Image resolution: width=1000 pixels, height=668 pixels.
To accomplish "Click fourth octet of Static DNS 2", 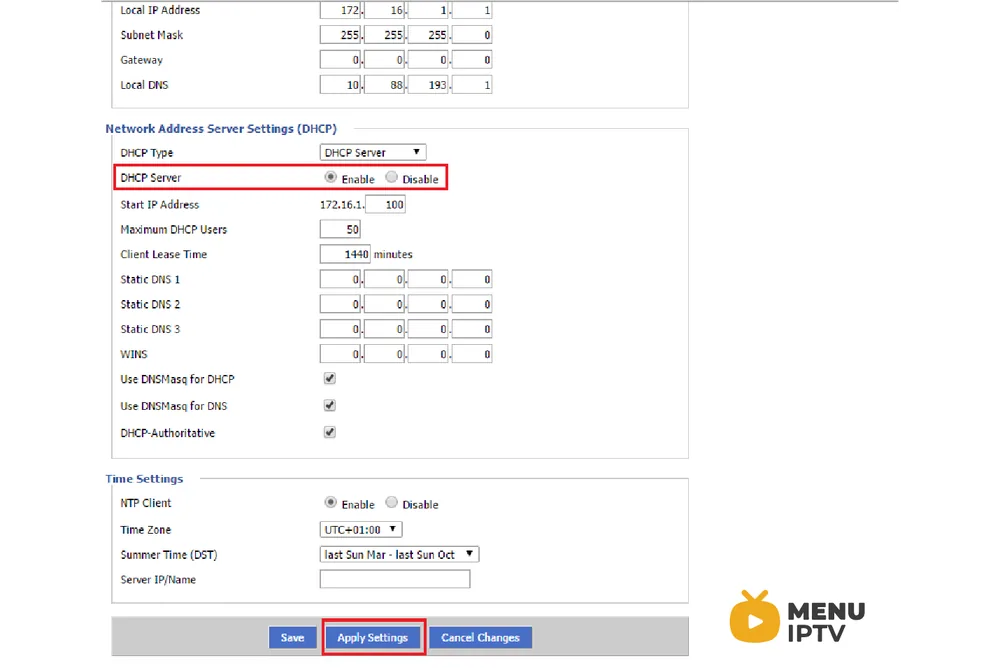I will pyautogui.click(x=472, y=304).
